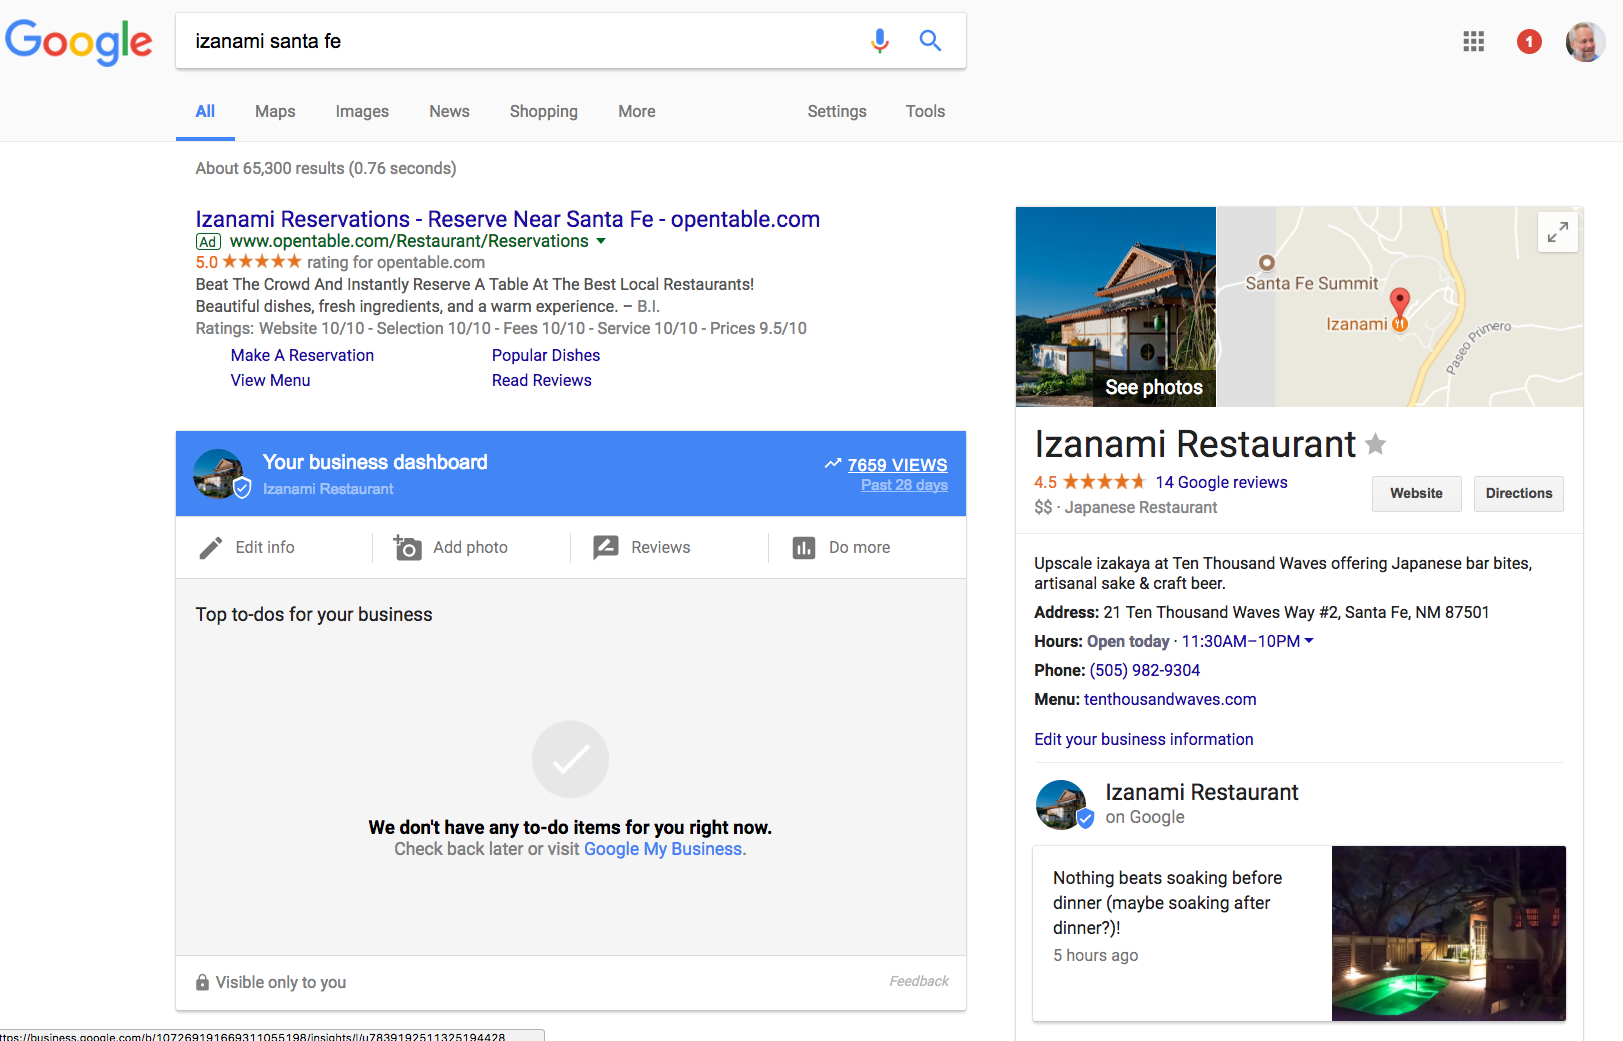Click the views trend arrow icon
Screen dimensions: 1623x1041
(x=833, y=464)
